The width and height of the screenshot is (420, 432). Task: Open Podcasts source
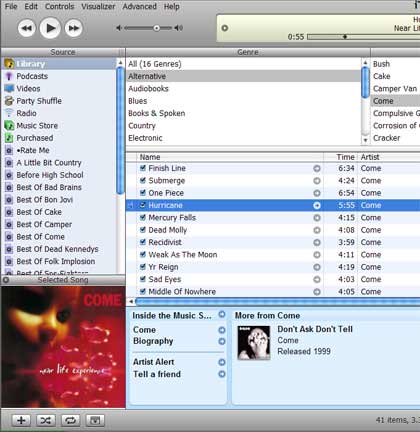click(x=59, y=76)
